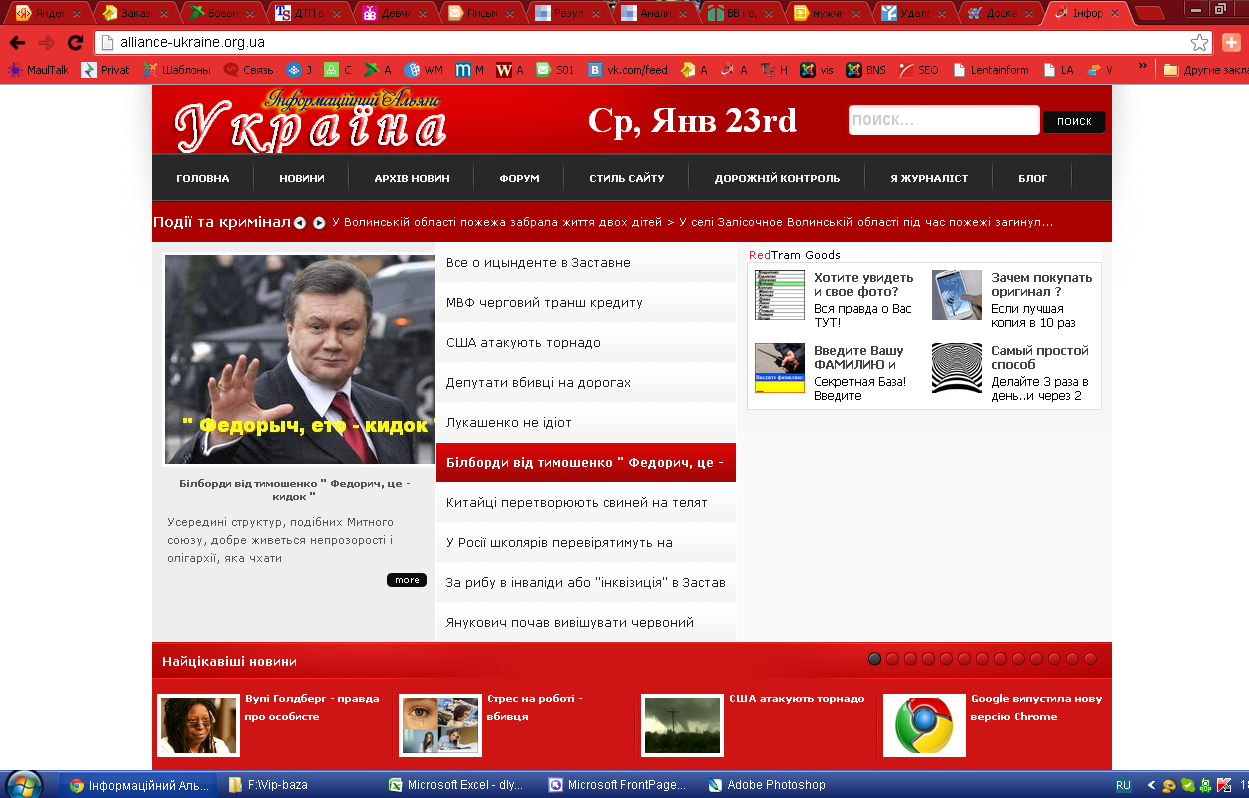This screenshot has height=798, width=1249.
Task: Select the first carousel dot under Найцікавіші новини
Action: (874, 658)
